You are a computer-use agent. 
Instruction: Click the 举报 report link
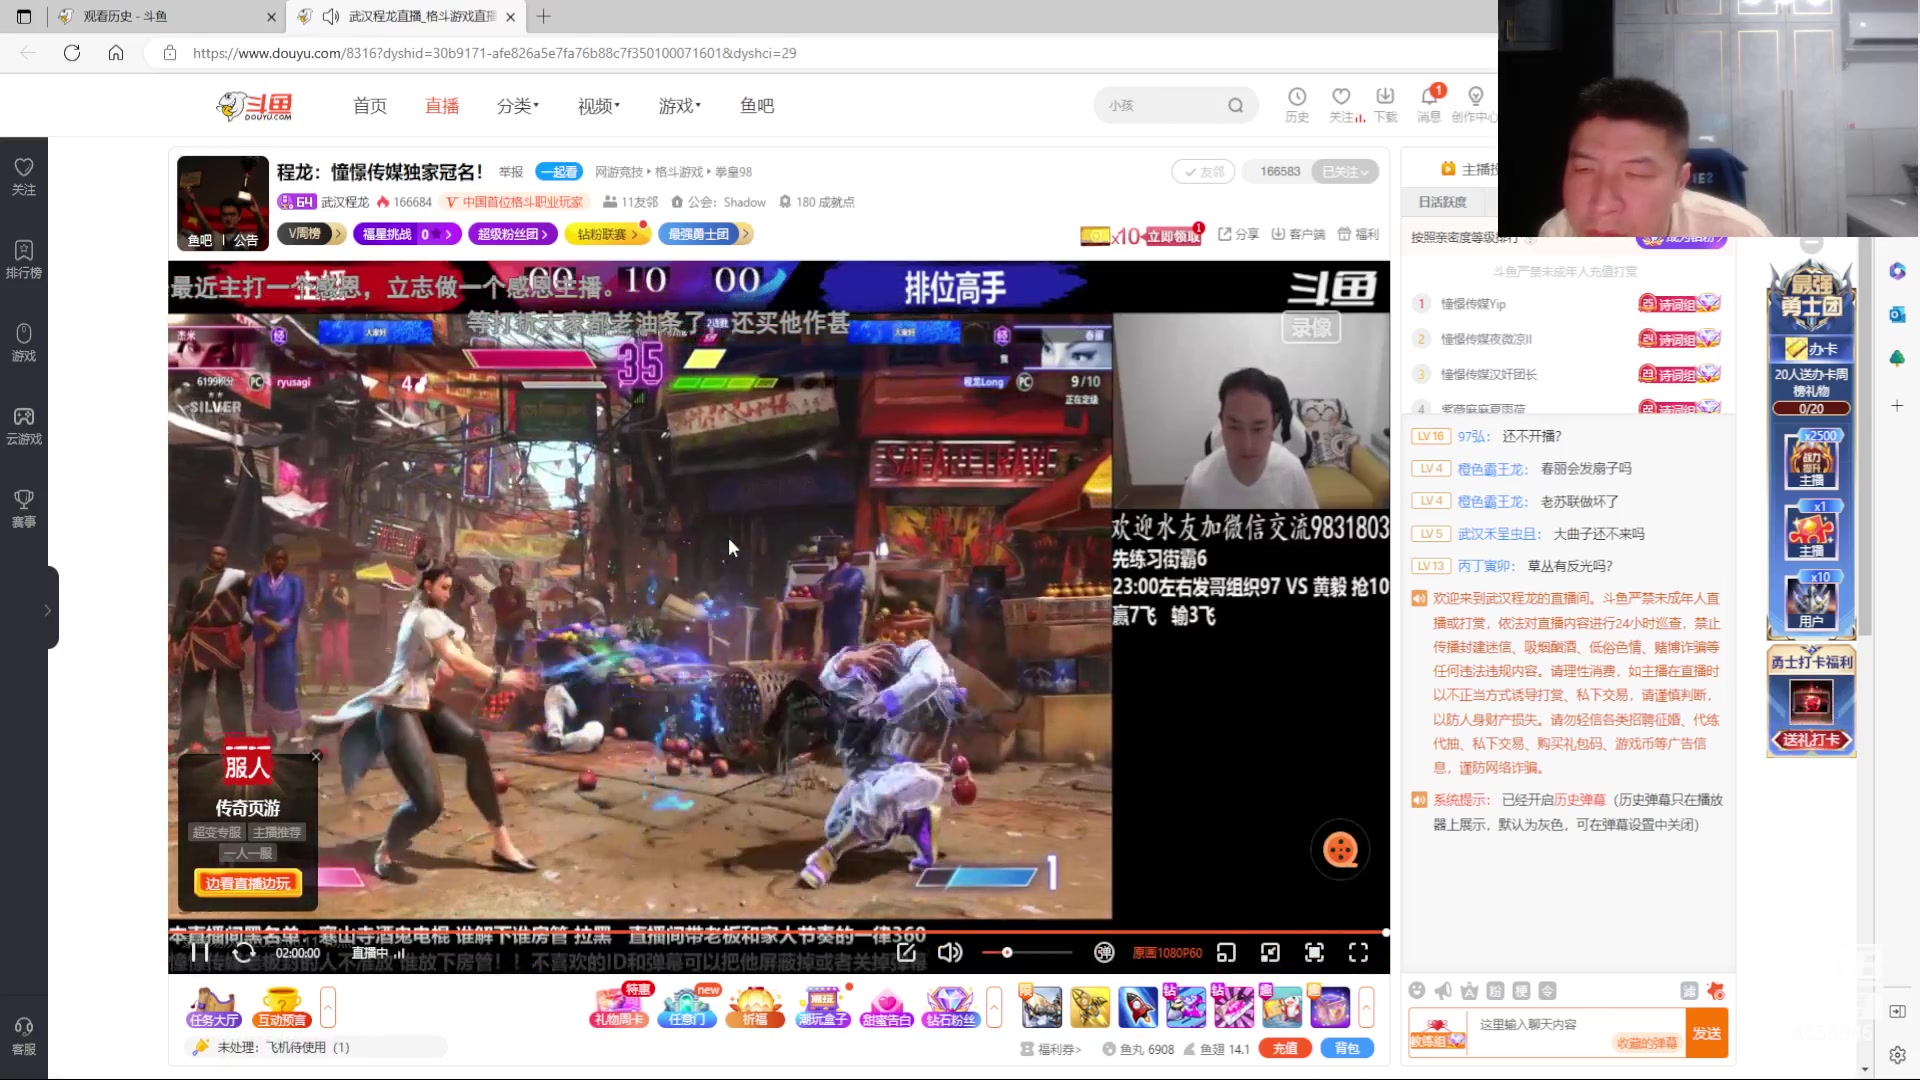(511, 172)
